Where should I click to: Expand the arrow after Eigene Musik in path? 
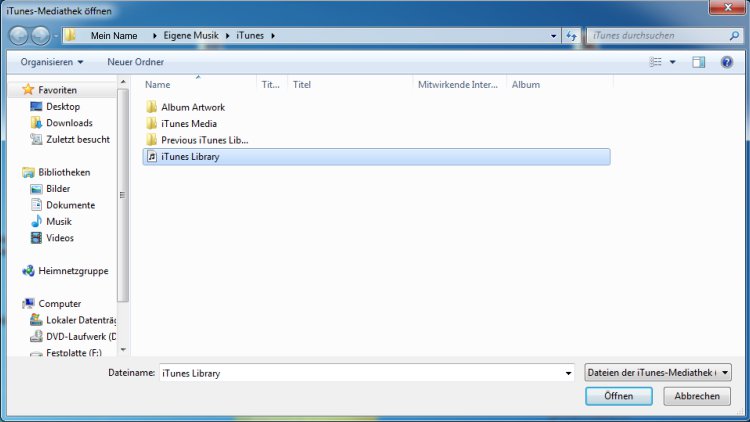pos(227,36)
